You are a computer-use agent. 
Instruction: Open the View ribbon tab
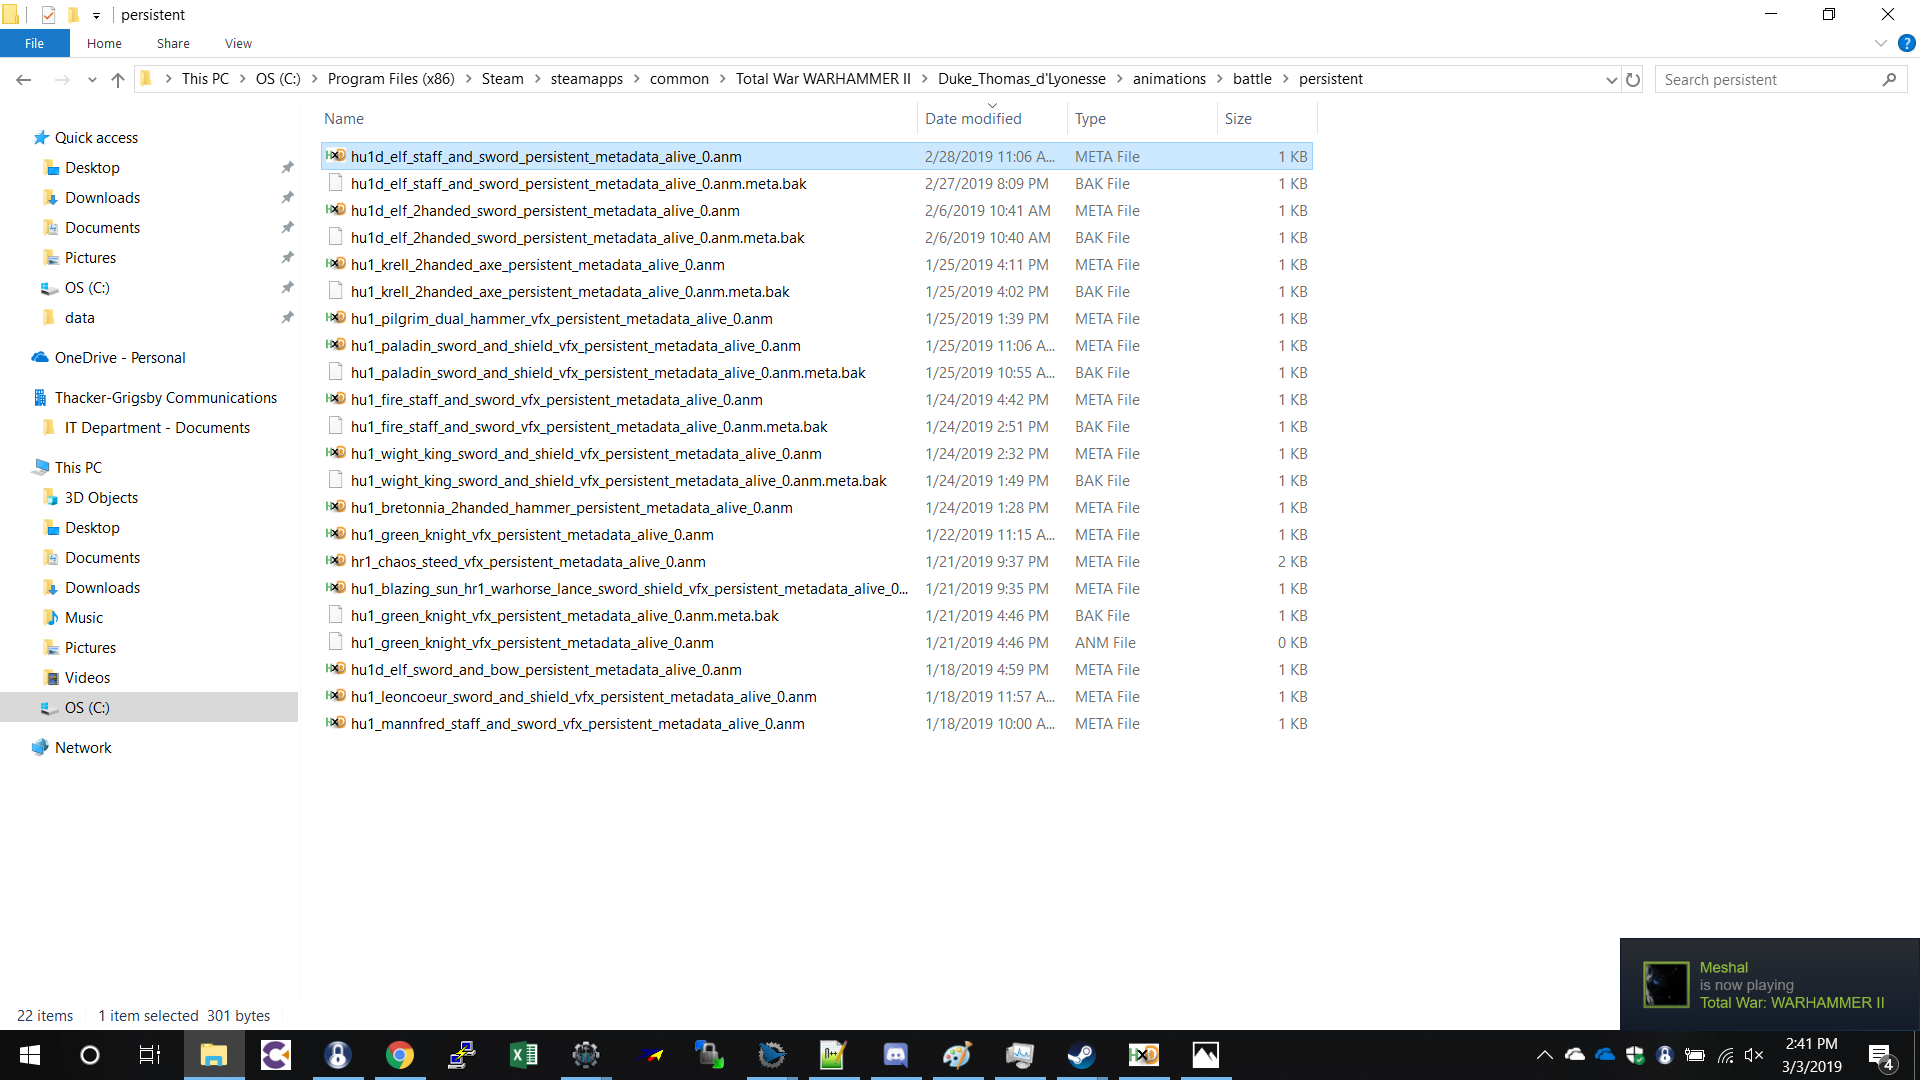click(x=238, y=43)
